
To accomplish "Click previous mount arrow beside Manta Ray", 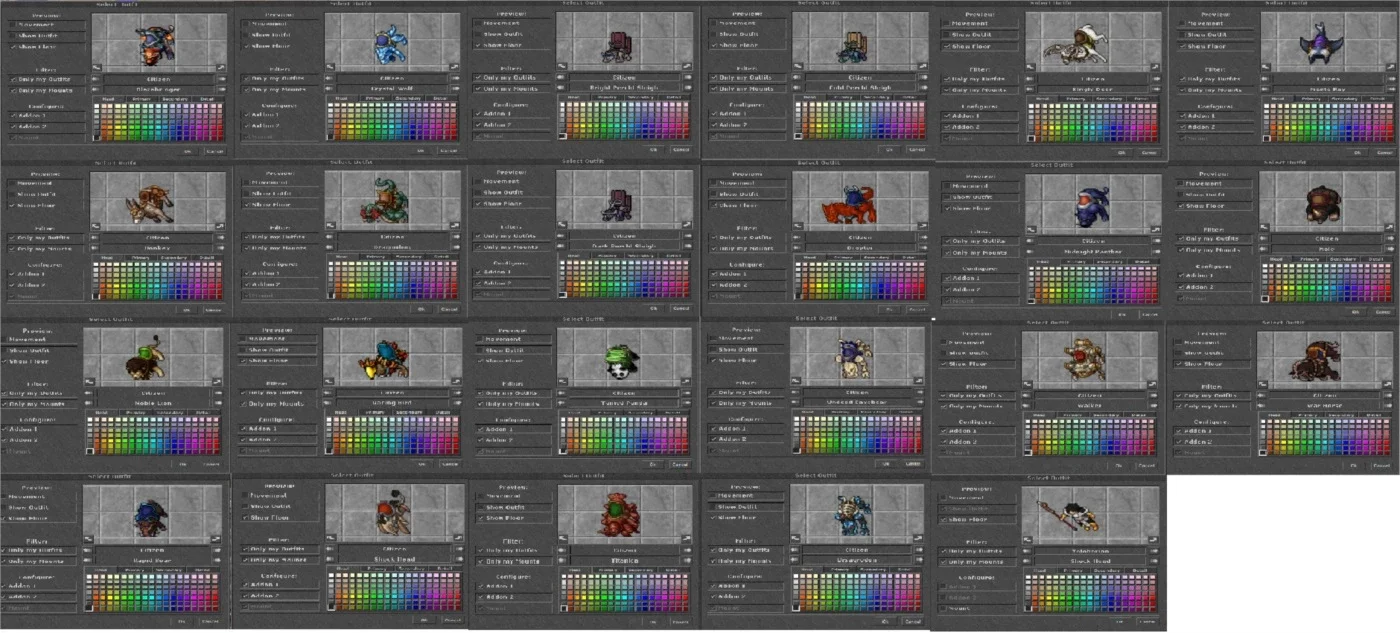I will [1265, 89].
